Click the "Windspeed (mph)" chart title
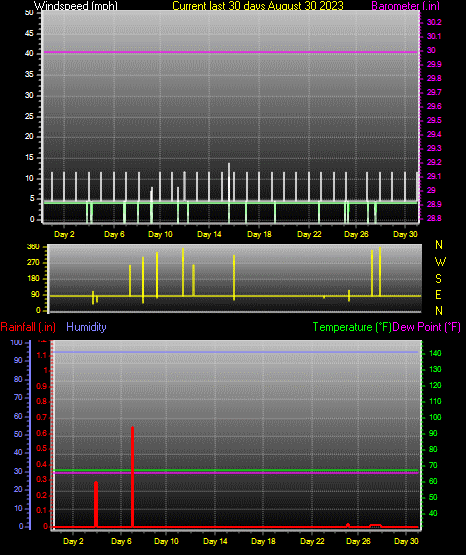 click(76, 5)
